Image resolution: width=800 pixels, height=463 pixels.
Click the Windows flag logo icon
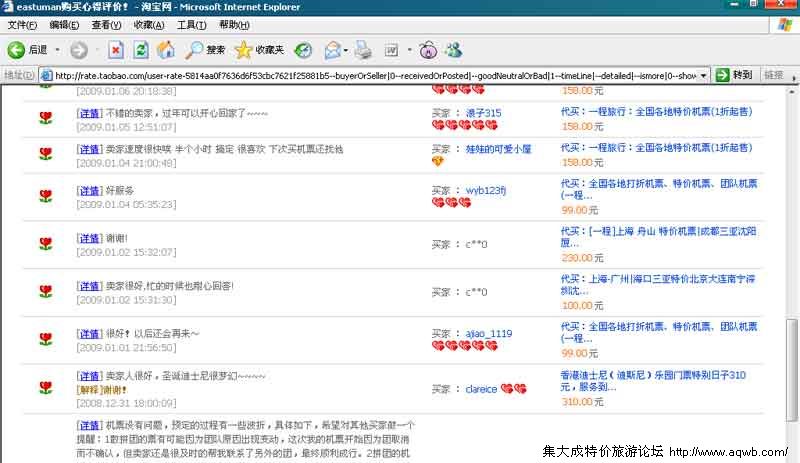pyautogui.click(x=785, y=25)
